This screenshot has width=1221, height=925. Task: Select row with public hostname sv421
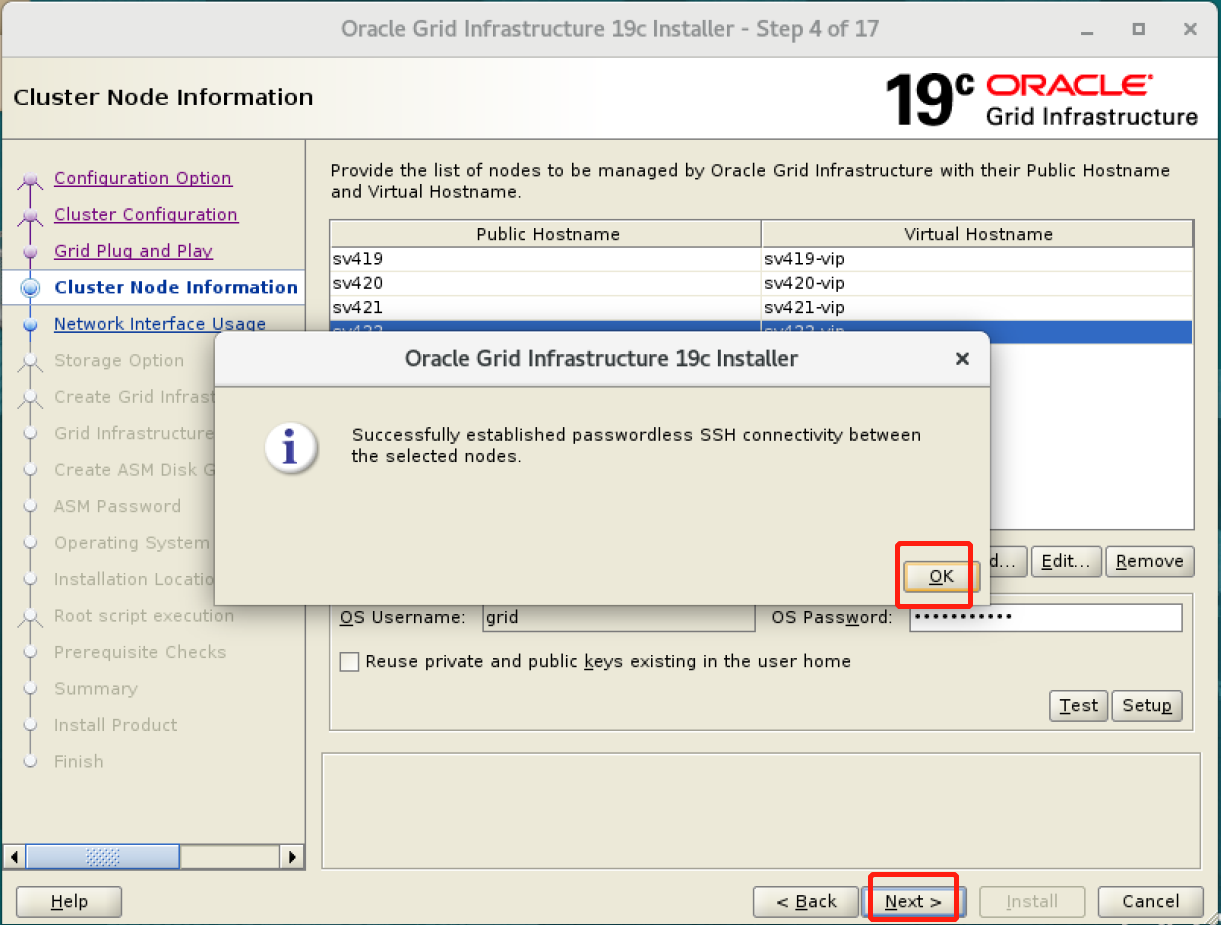tap(545, 307)
